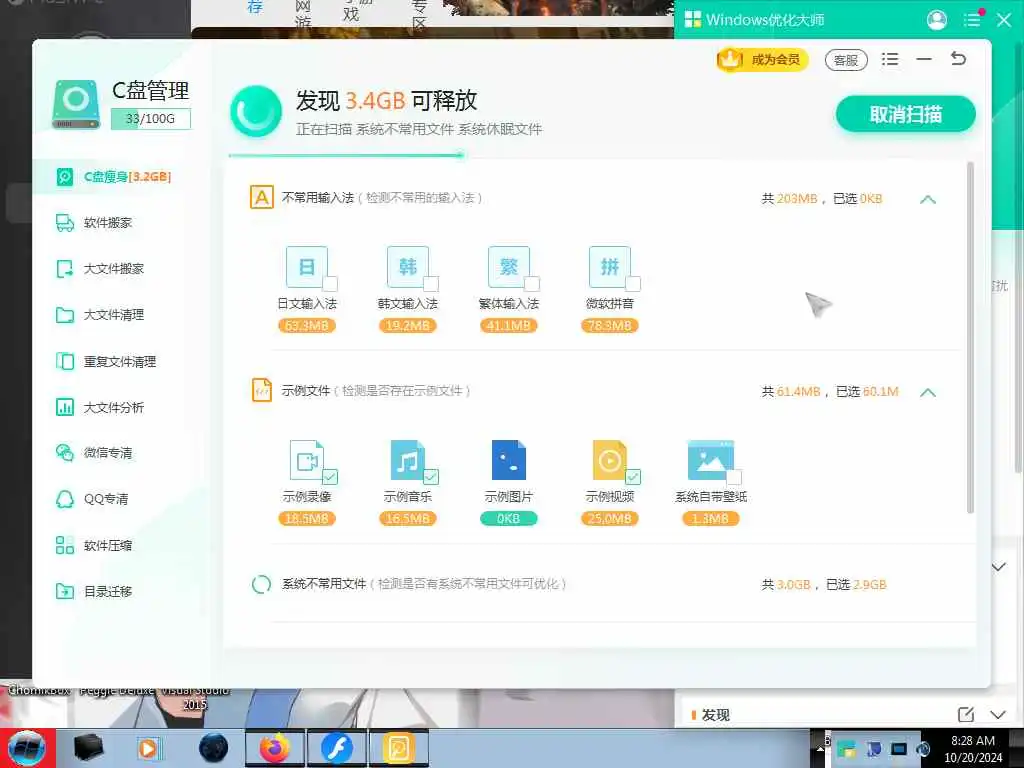Click the QQ专清 penguin icon
Viewport: 1024px width, 768px height.
[x=65, y=499]
